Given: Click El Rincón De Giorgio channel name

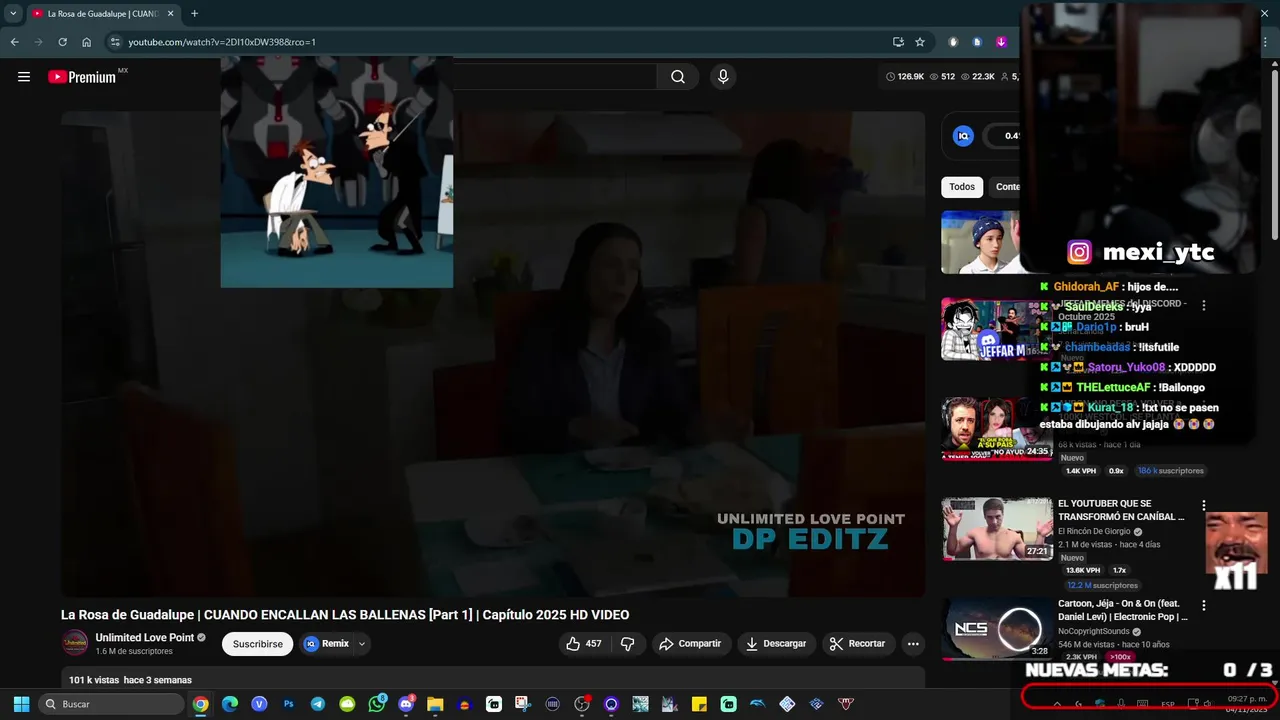Looking at the screenshot, I should click(x=1094, y=532).
